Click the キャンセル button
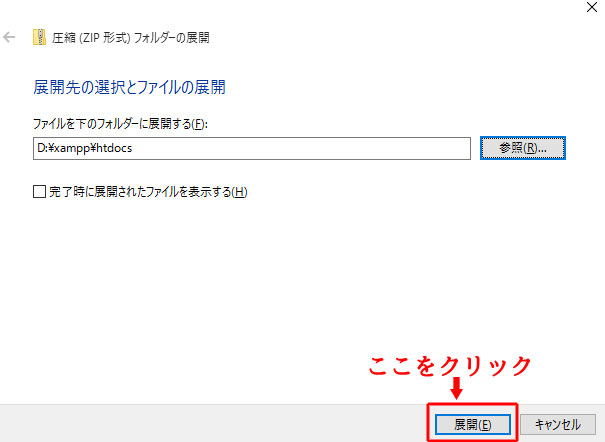This screenshot has width=605, height=442. tap(558, 425)
